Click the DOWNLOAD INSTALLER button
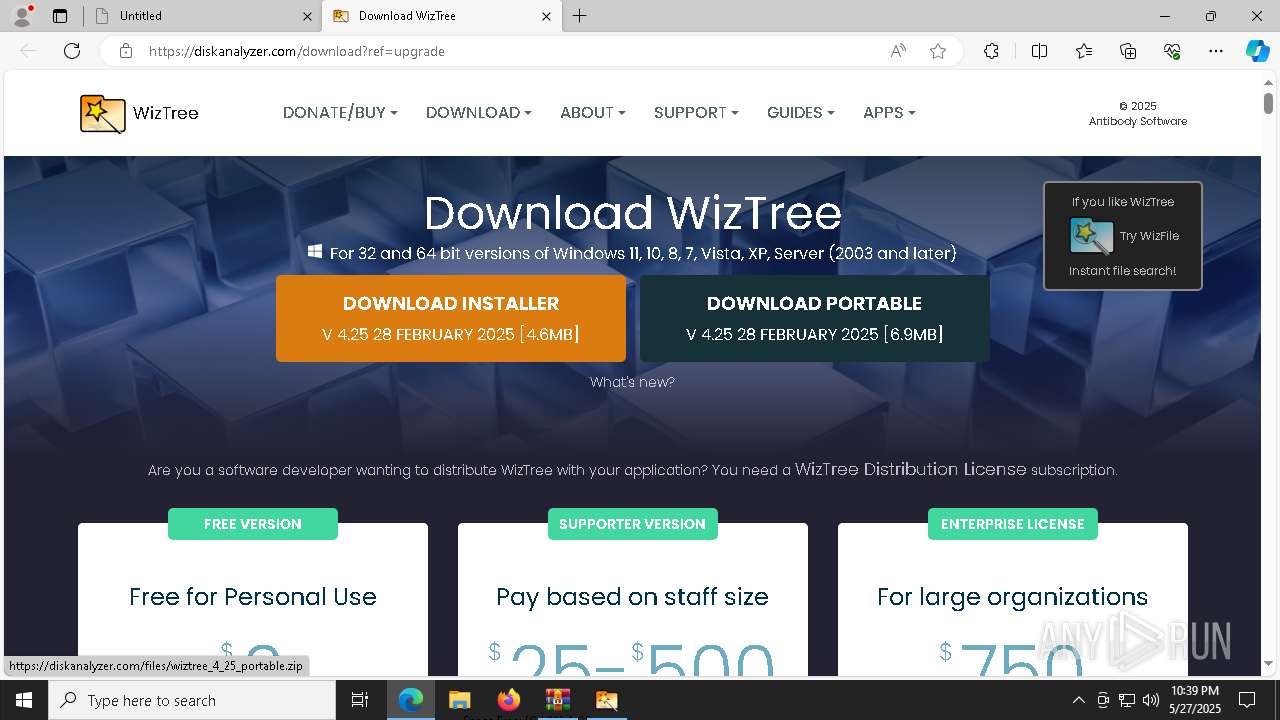 [x=451, y=318]
